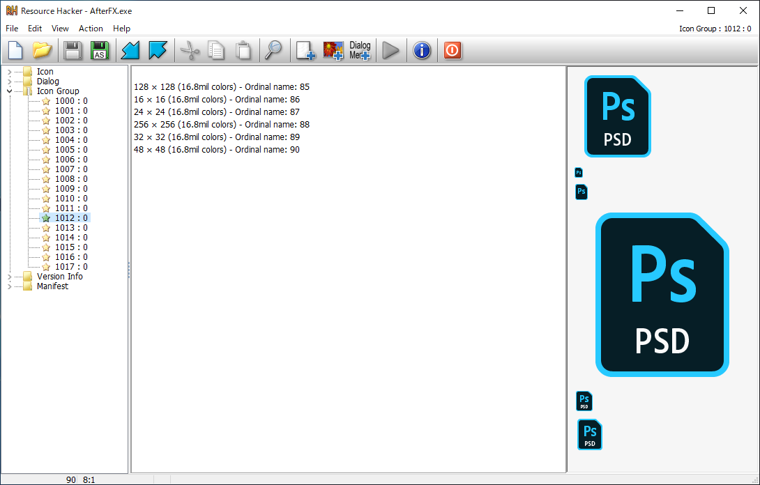Screen dimensions: 760x485
Task: Select icon group 1004 : 0
Action: [x=71, y=140]
